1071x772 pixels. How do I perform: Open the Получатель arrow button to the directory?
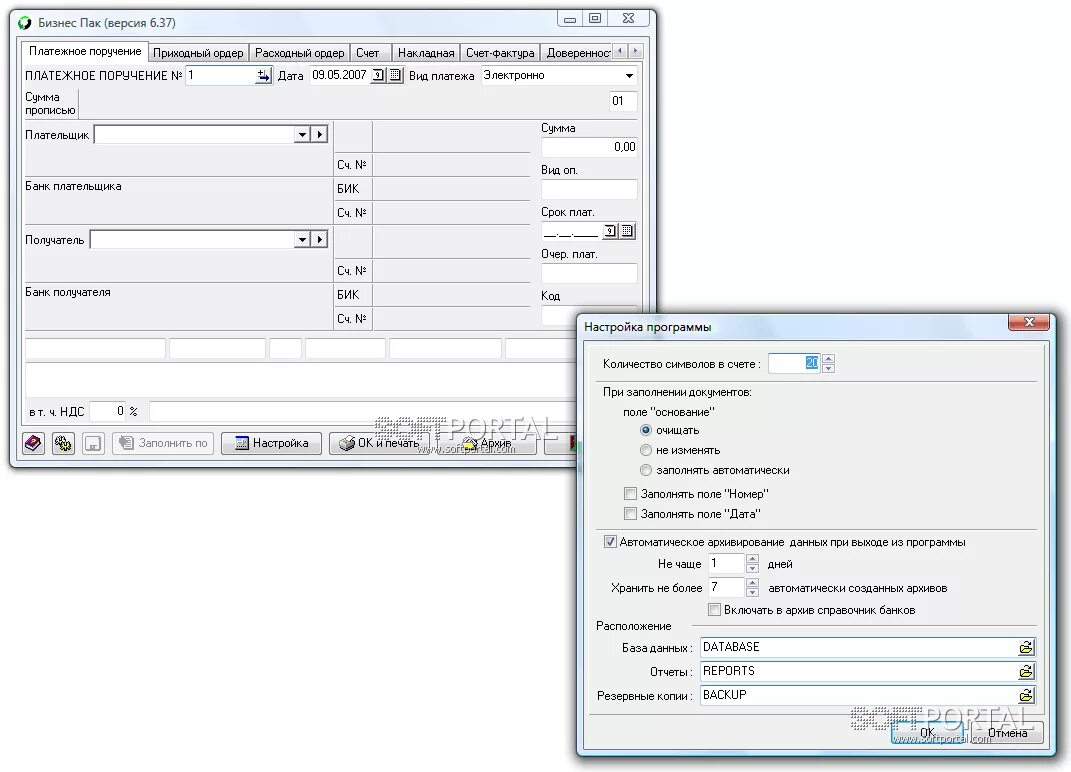pos(320,239)
